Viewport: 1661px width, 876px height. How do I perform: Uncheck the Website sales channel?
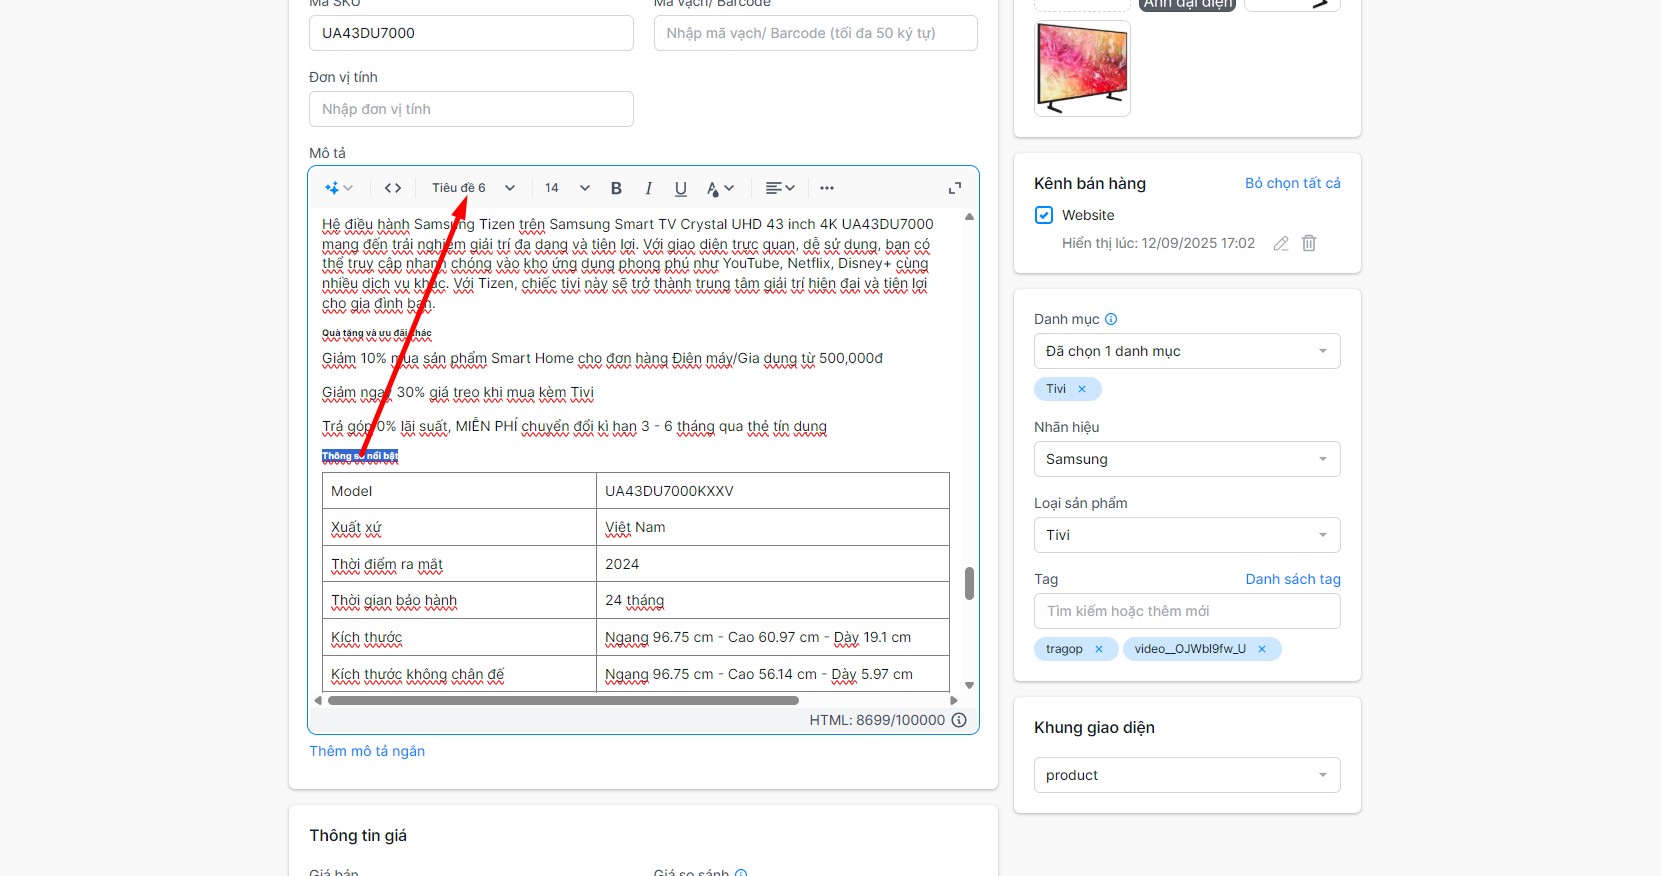pos(1044,215)
